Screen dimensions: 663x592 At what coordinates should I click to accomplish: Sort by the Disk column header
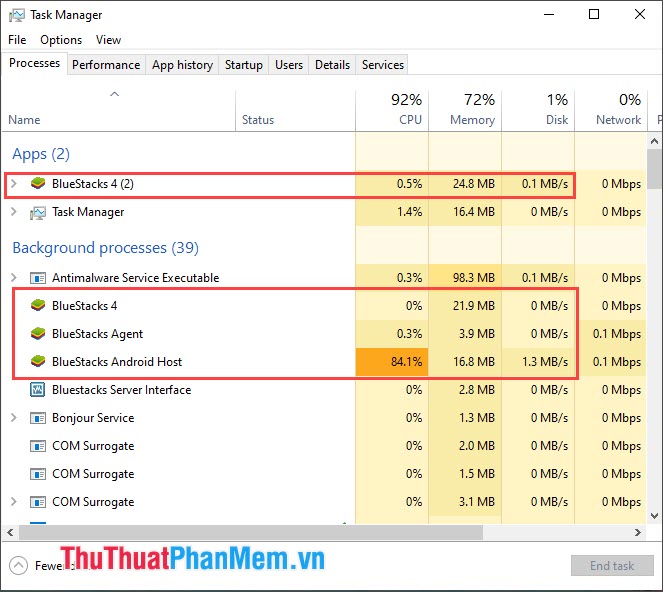pyautogui.click(x=538, y=110)
